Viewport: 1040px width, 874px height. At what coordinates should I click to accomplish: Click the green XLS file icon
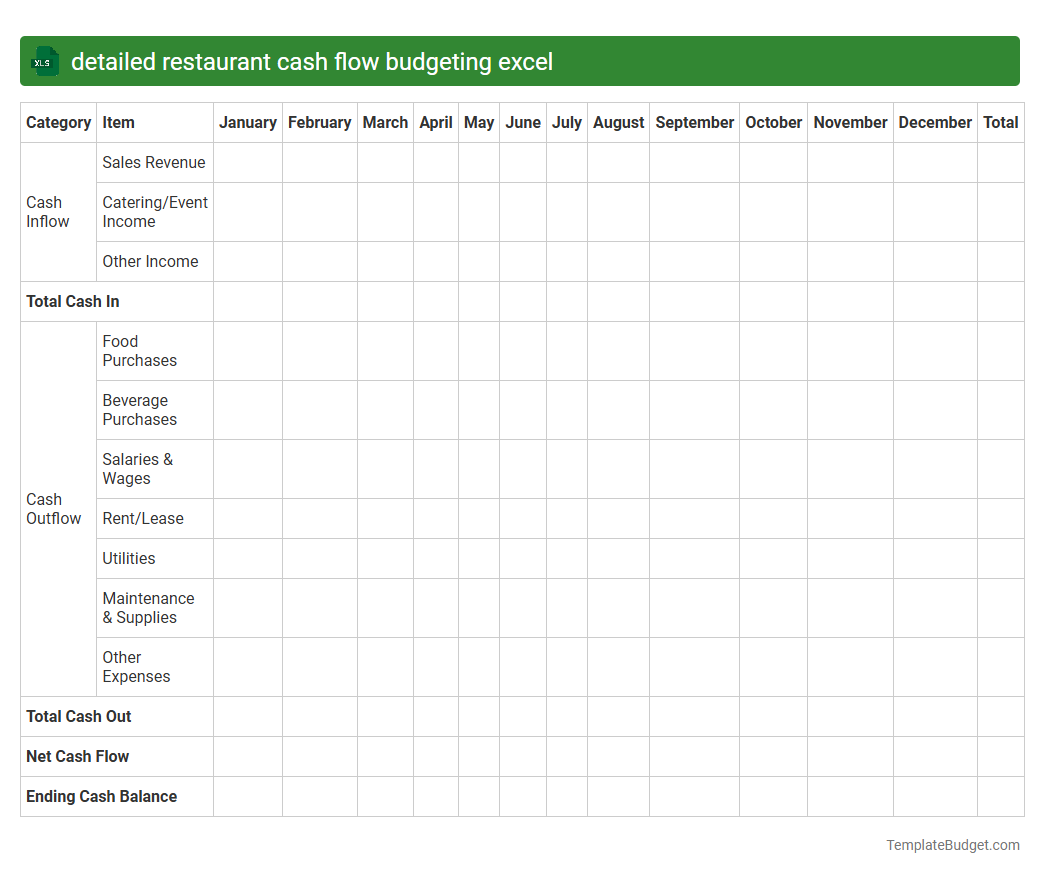pos(44,61)
